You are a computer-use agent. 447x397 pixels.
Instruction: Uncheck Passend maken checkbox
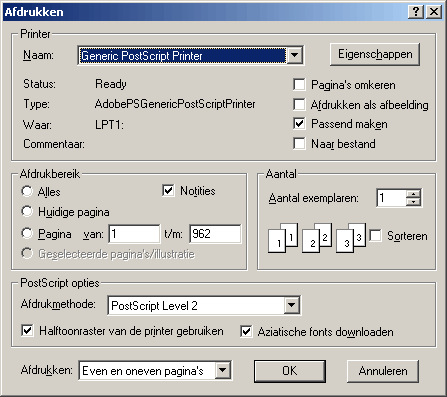(299, 124)
